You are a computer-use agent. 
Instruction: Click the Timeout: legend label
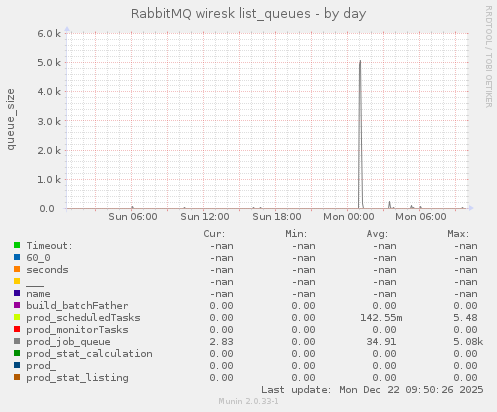(x=49, y=246)
